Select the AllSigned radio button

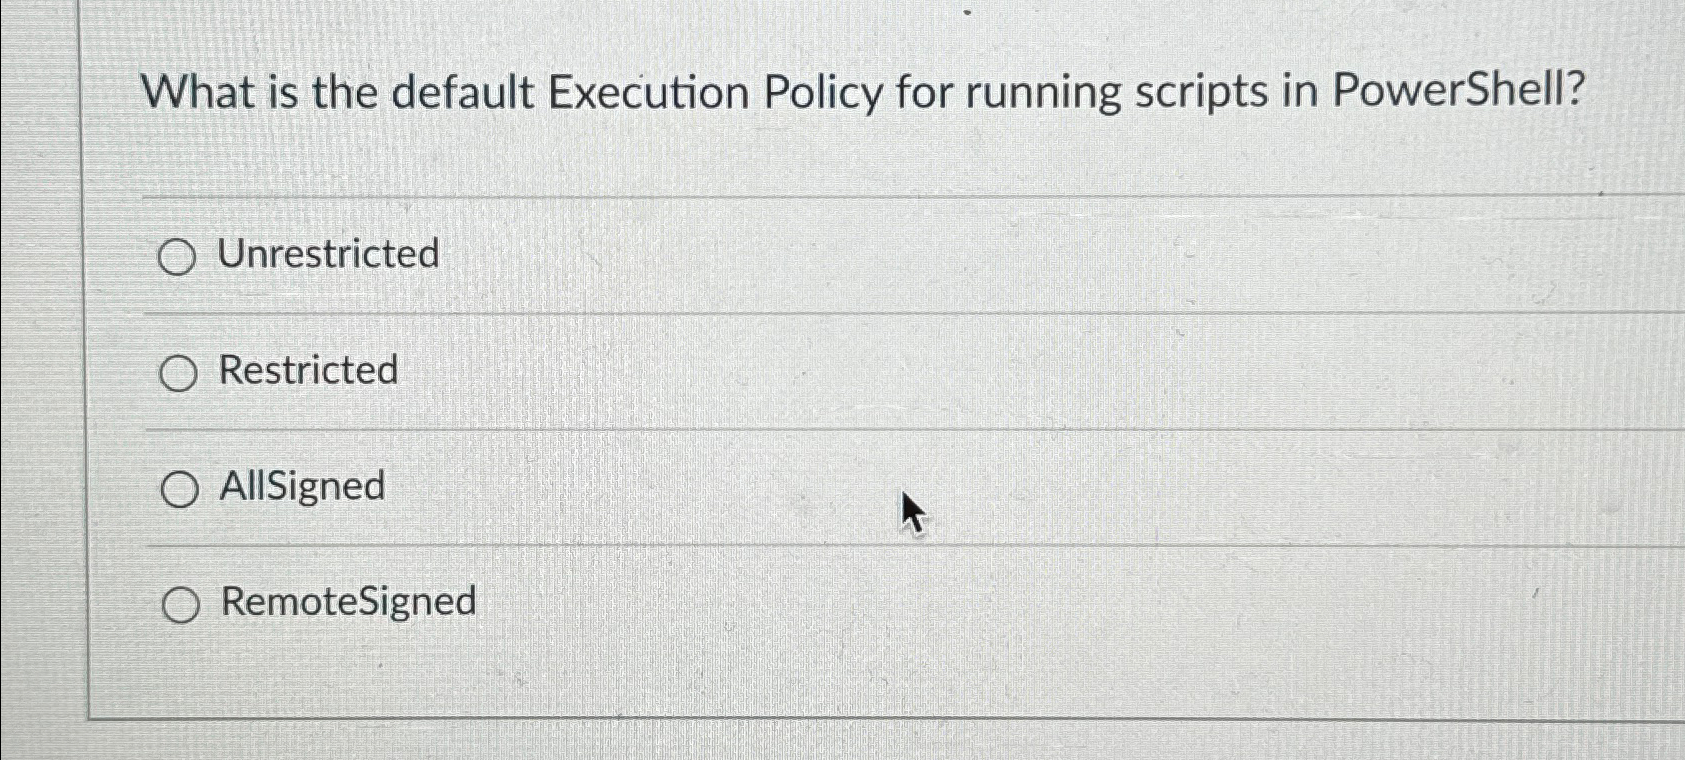[180, 488]
